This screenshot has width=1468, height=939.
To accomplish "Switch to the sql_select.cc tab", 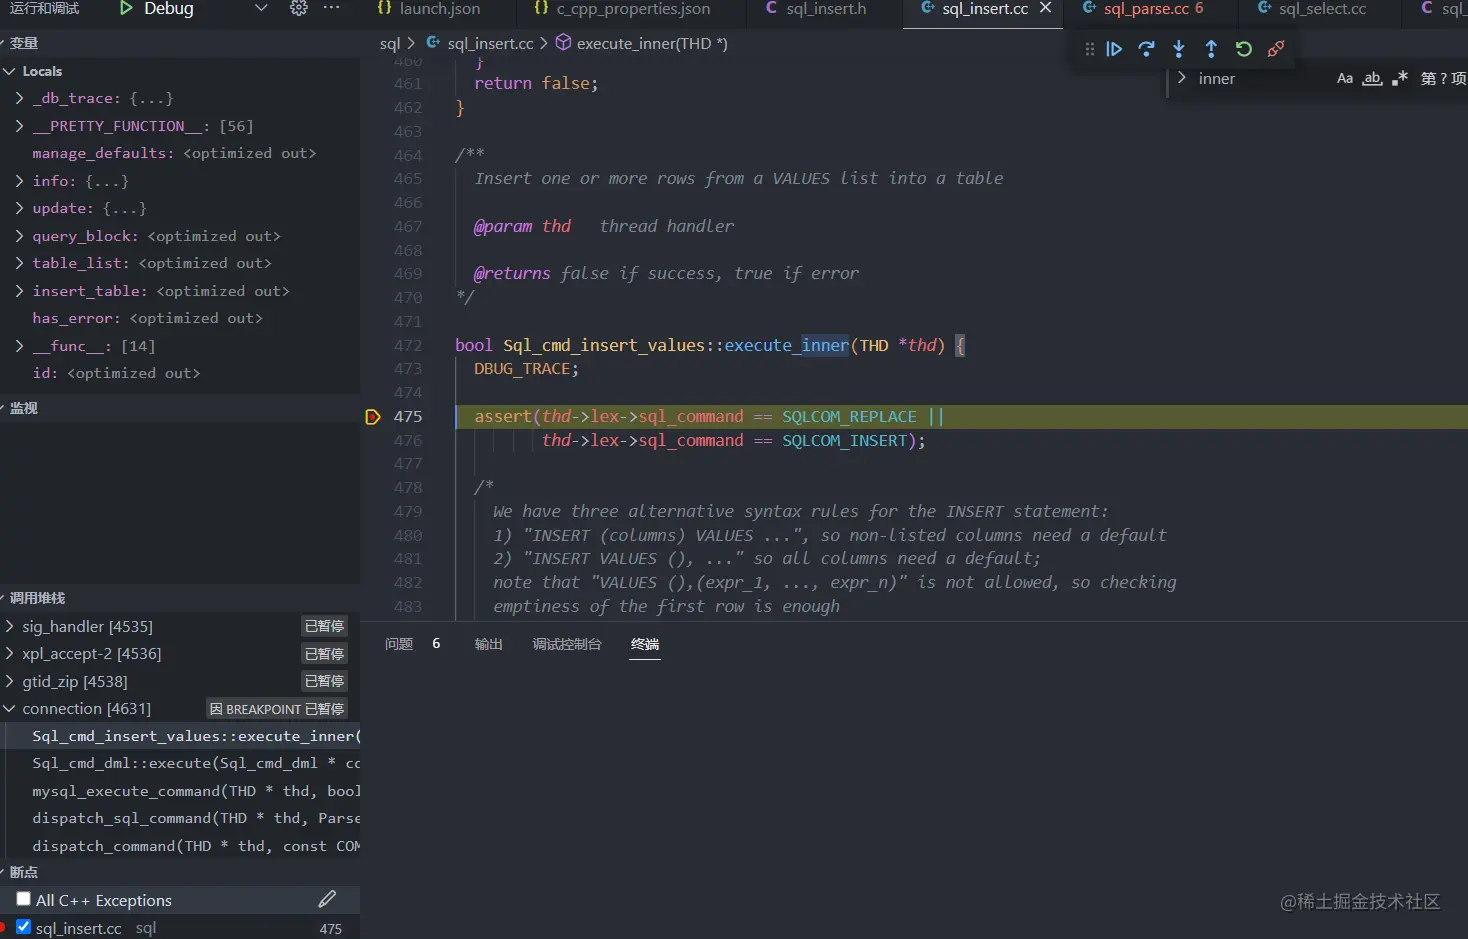I will (x=1311, y=9).
